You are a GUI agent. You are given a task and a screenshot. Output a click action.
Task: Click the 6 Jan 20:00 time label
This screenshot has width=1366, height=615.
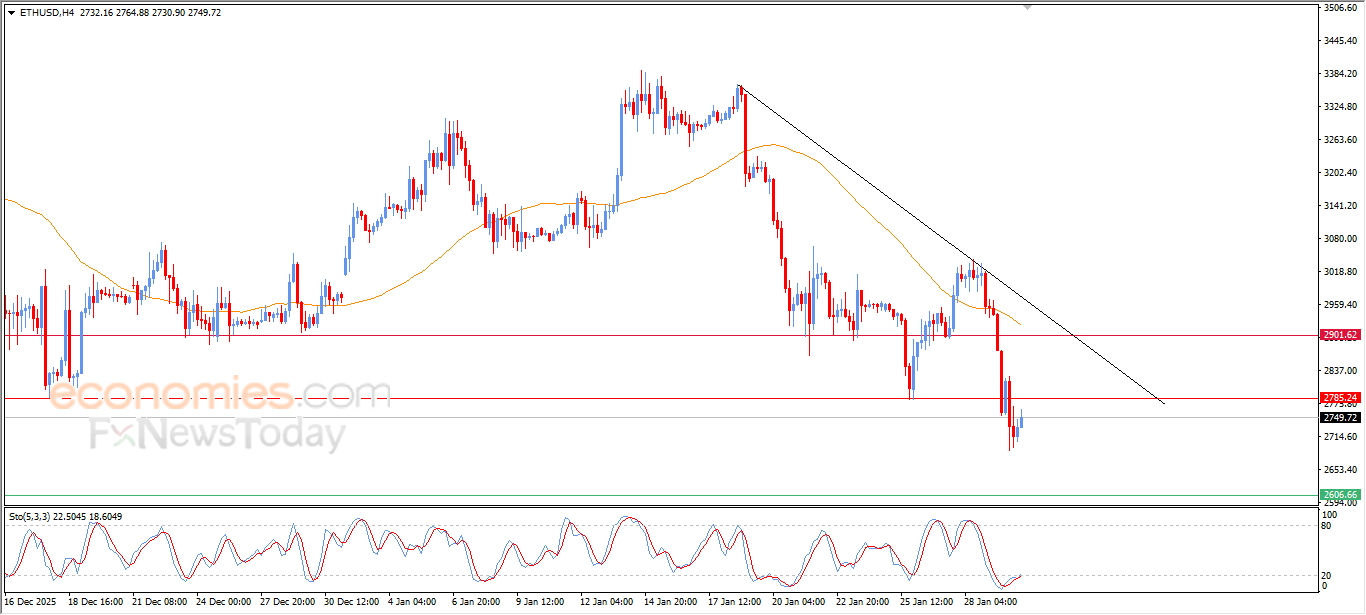[476, 602]
